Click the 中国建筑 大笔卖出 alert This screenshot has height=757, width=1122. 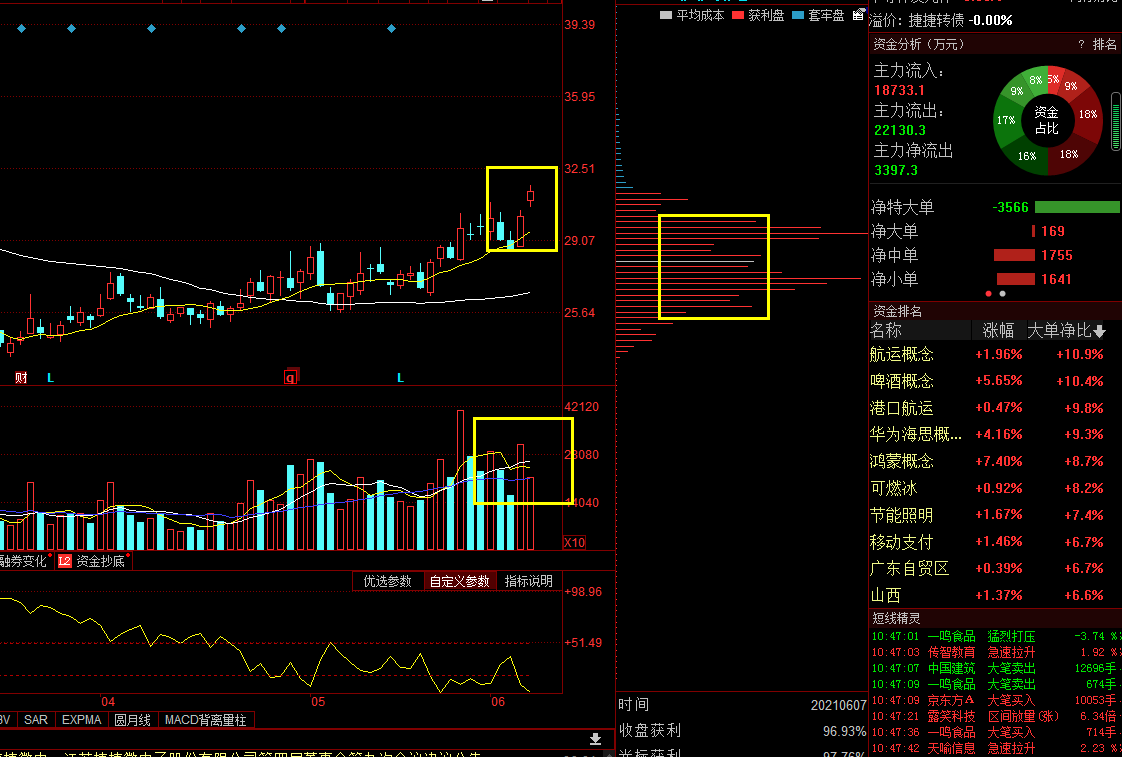click(x=995, y=668)
